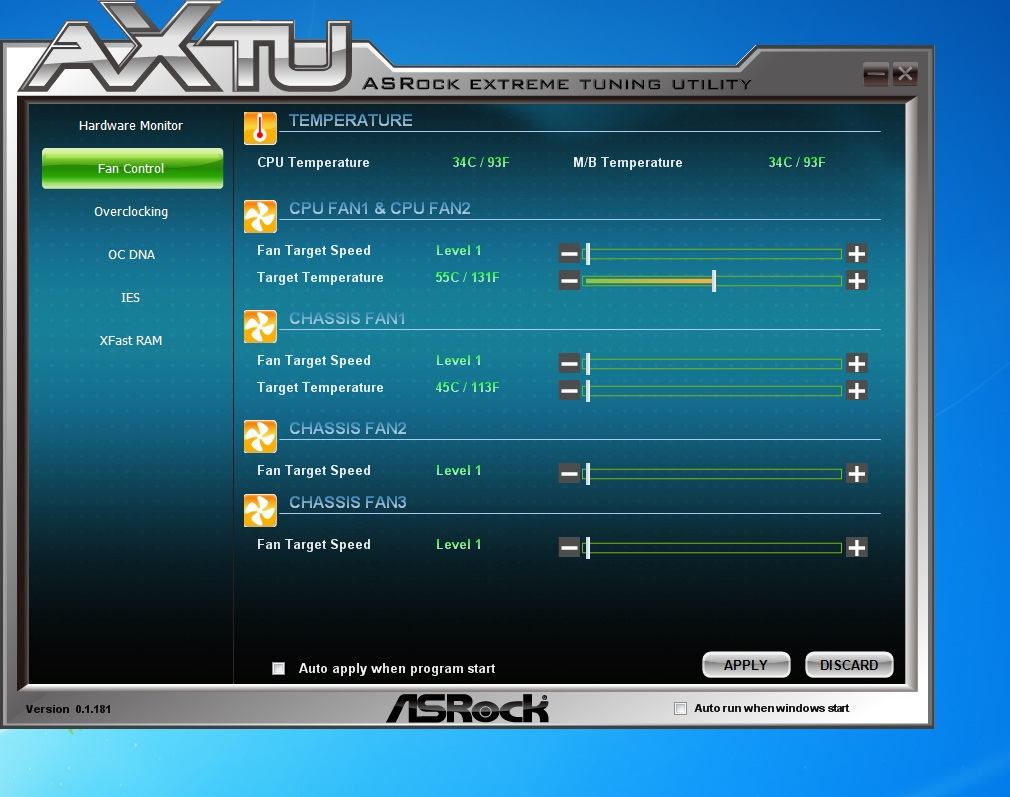1010x797 pixels.
Task: Open the IES section
Action: [x=130, y=298]
